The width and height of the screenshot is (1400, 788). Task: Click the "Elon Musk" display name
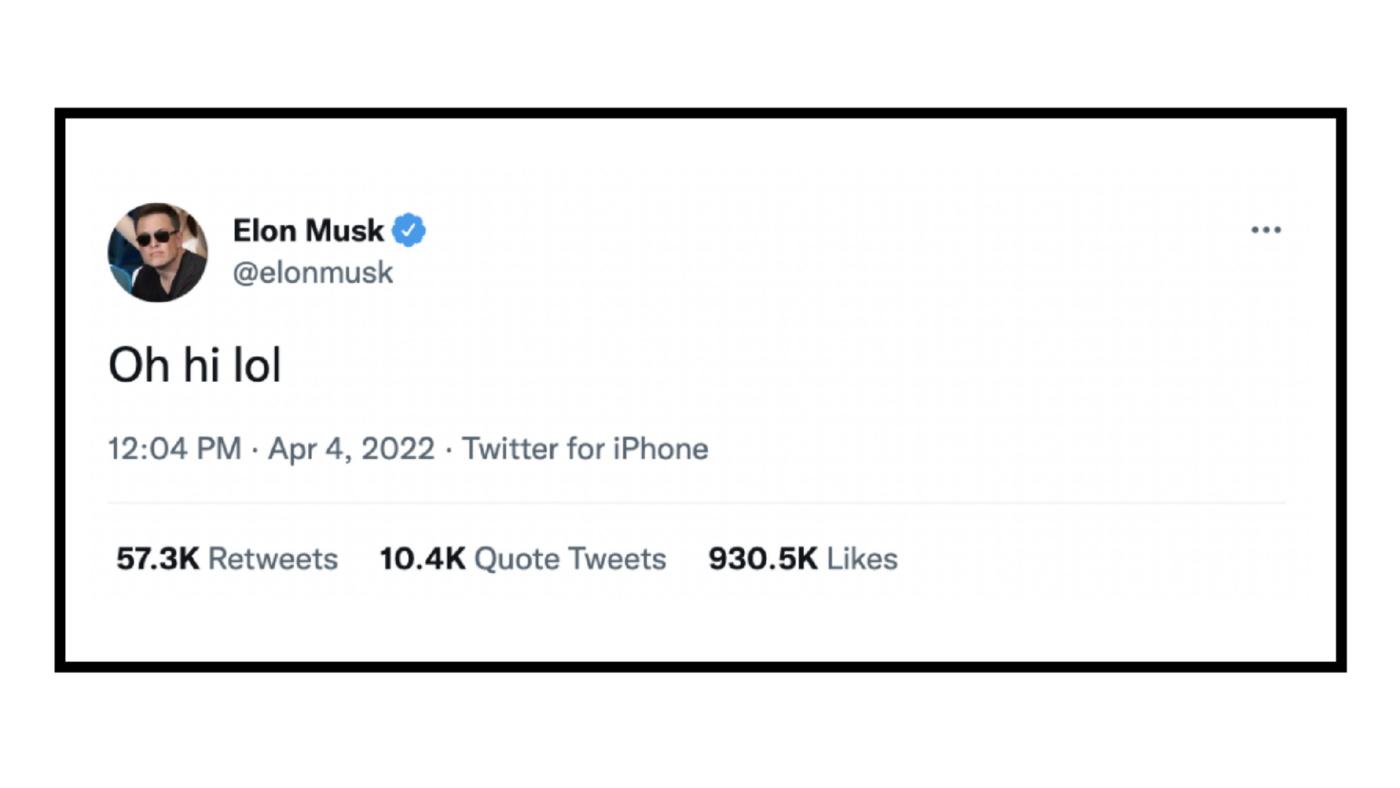(x=308, y=231)
